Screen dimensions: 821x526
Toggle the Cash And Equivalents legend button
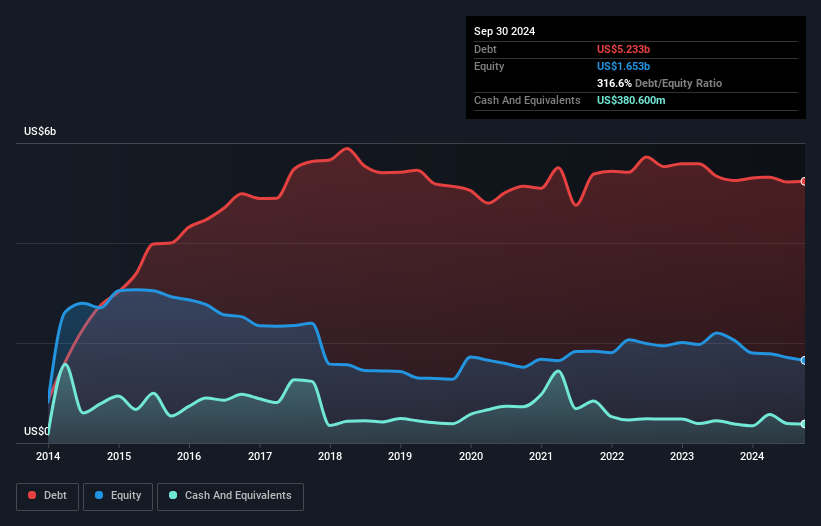point(230,496)
